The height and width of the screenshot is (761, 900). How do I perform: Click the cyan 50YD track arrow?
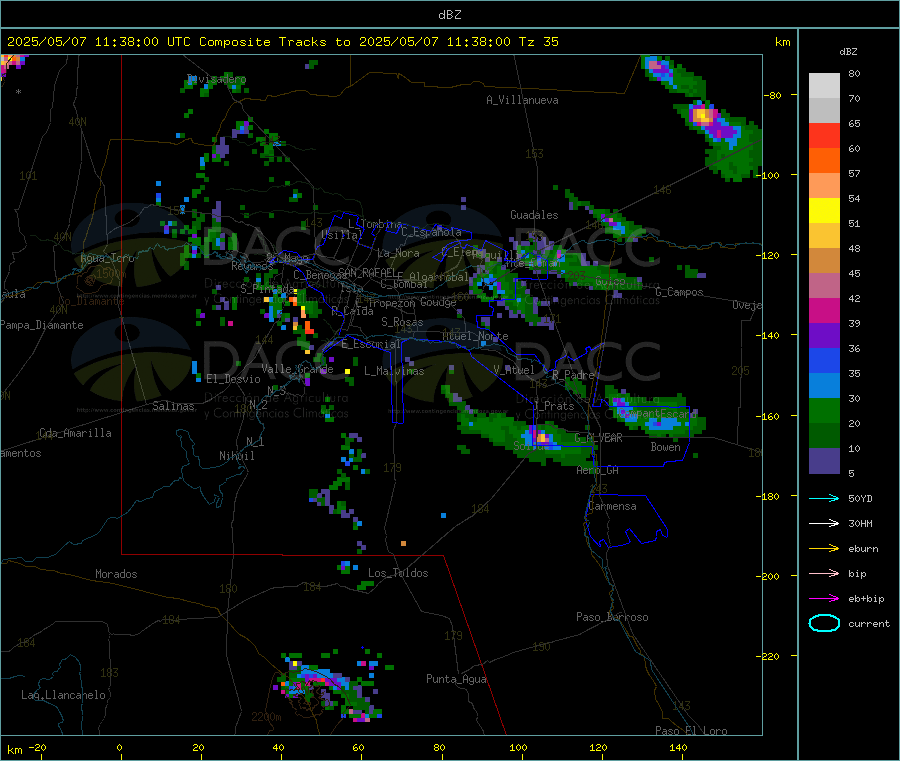point(824,498)
